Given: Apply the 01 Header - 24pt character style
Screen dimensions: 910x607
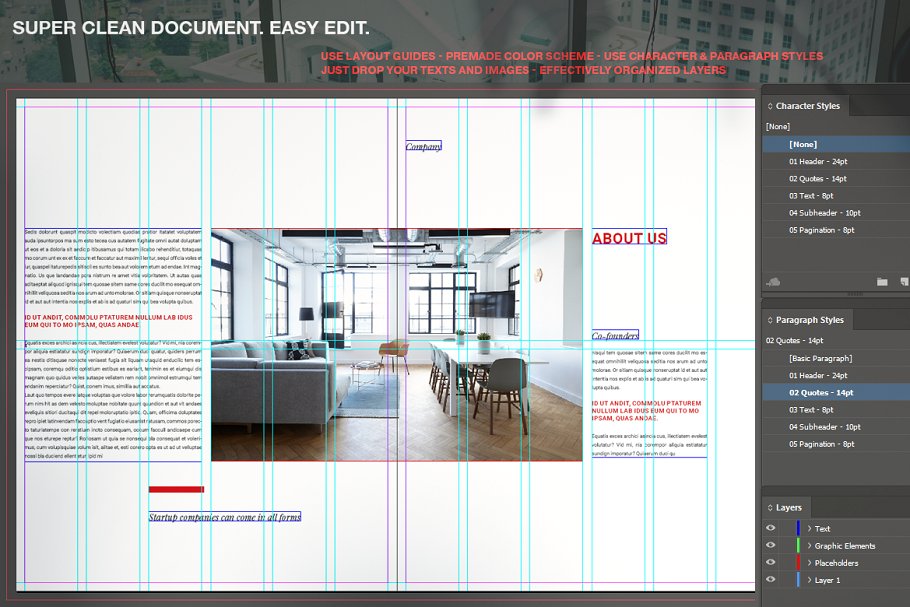Looking at the screenshot, I should pos(818,162).
